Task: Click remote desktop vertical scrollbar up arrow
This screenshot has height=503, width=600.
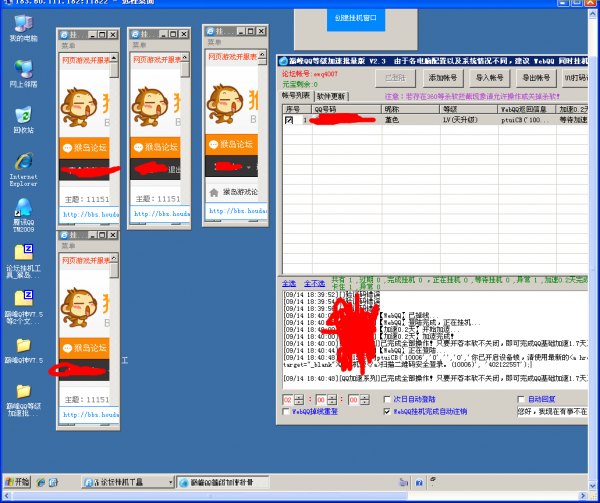Action: pos(593,14)
